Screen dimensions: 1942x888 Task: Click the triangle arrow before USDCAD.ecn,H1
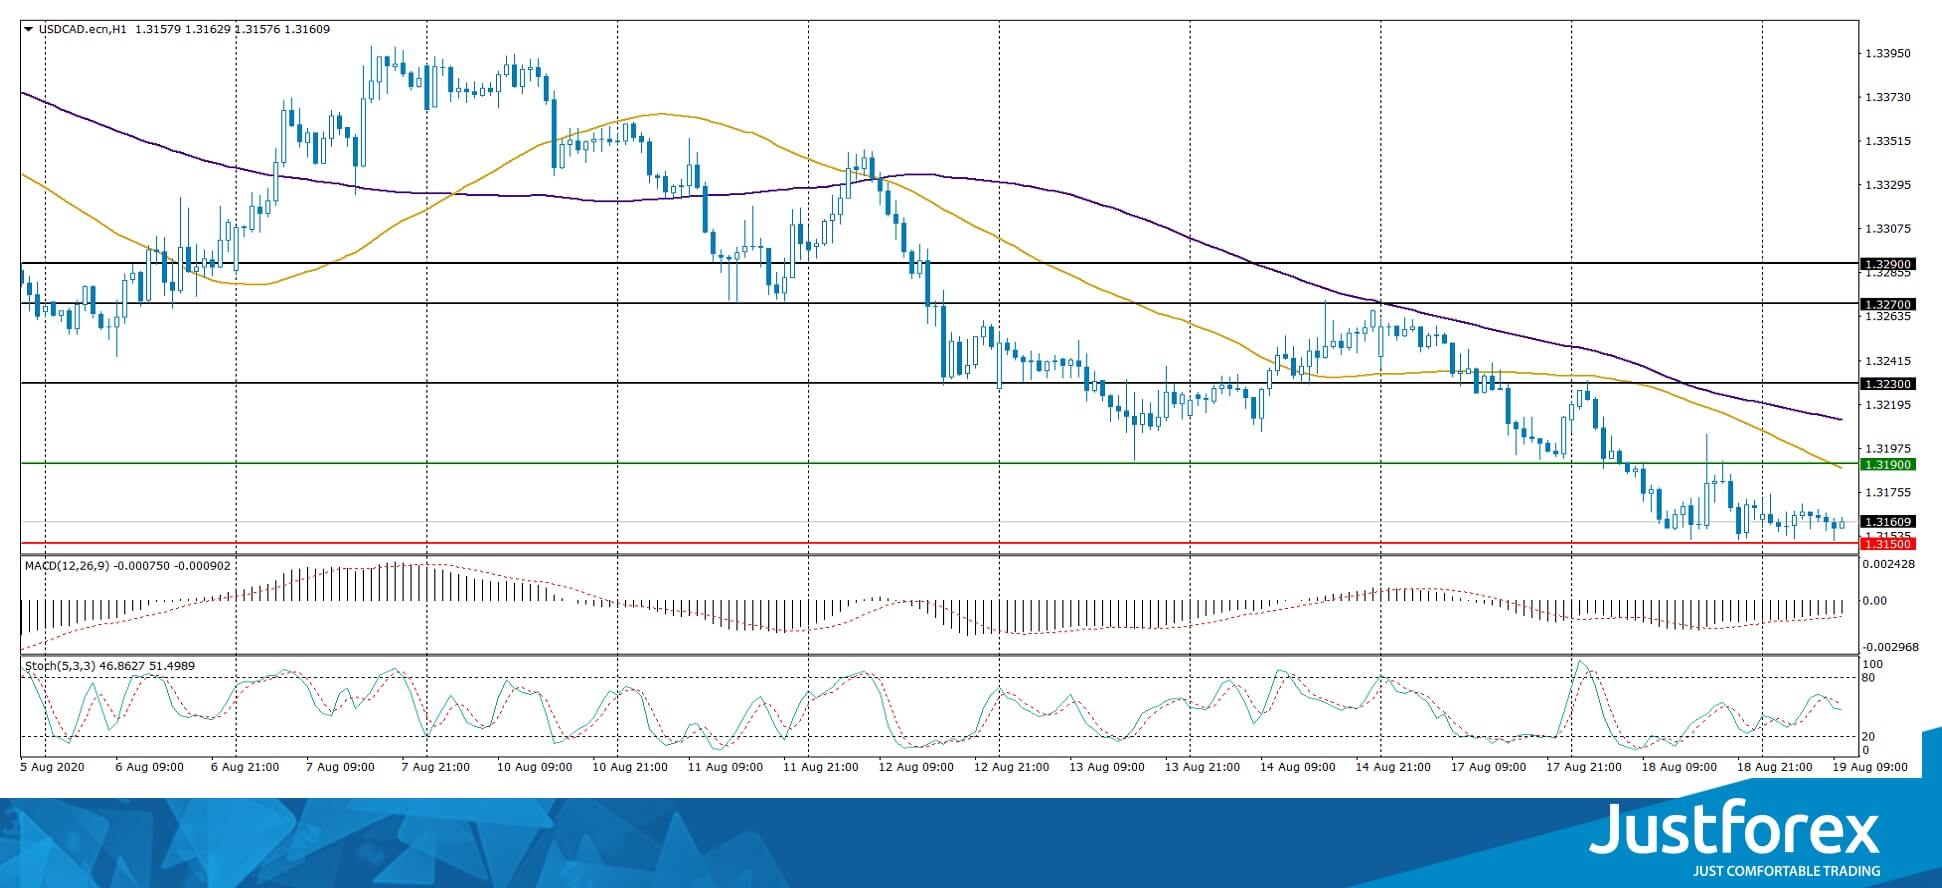pos(29,29)
